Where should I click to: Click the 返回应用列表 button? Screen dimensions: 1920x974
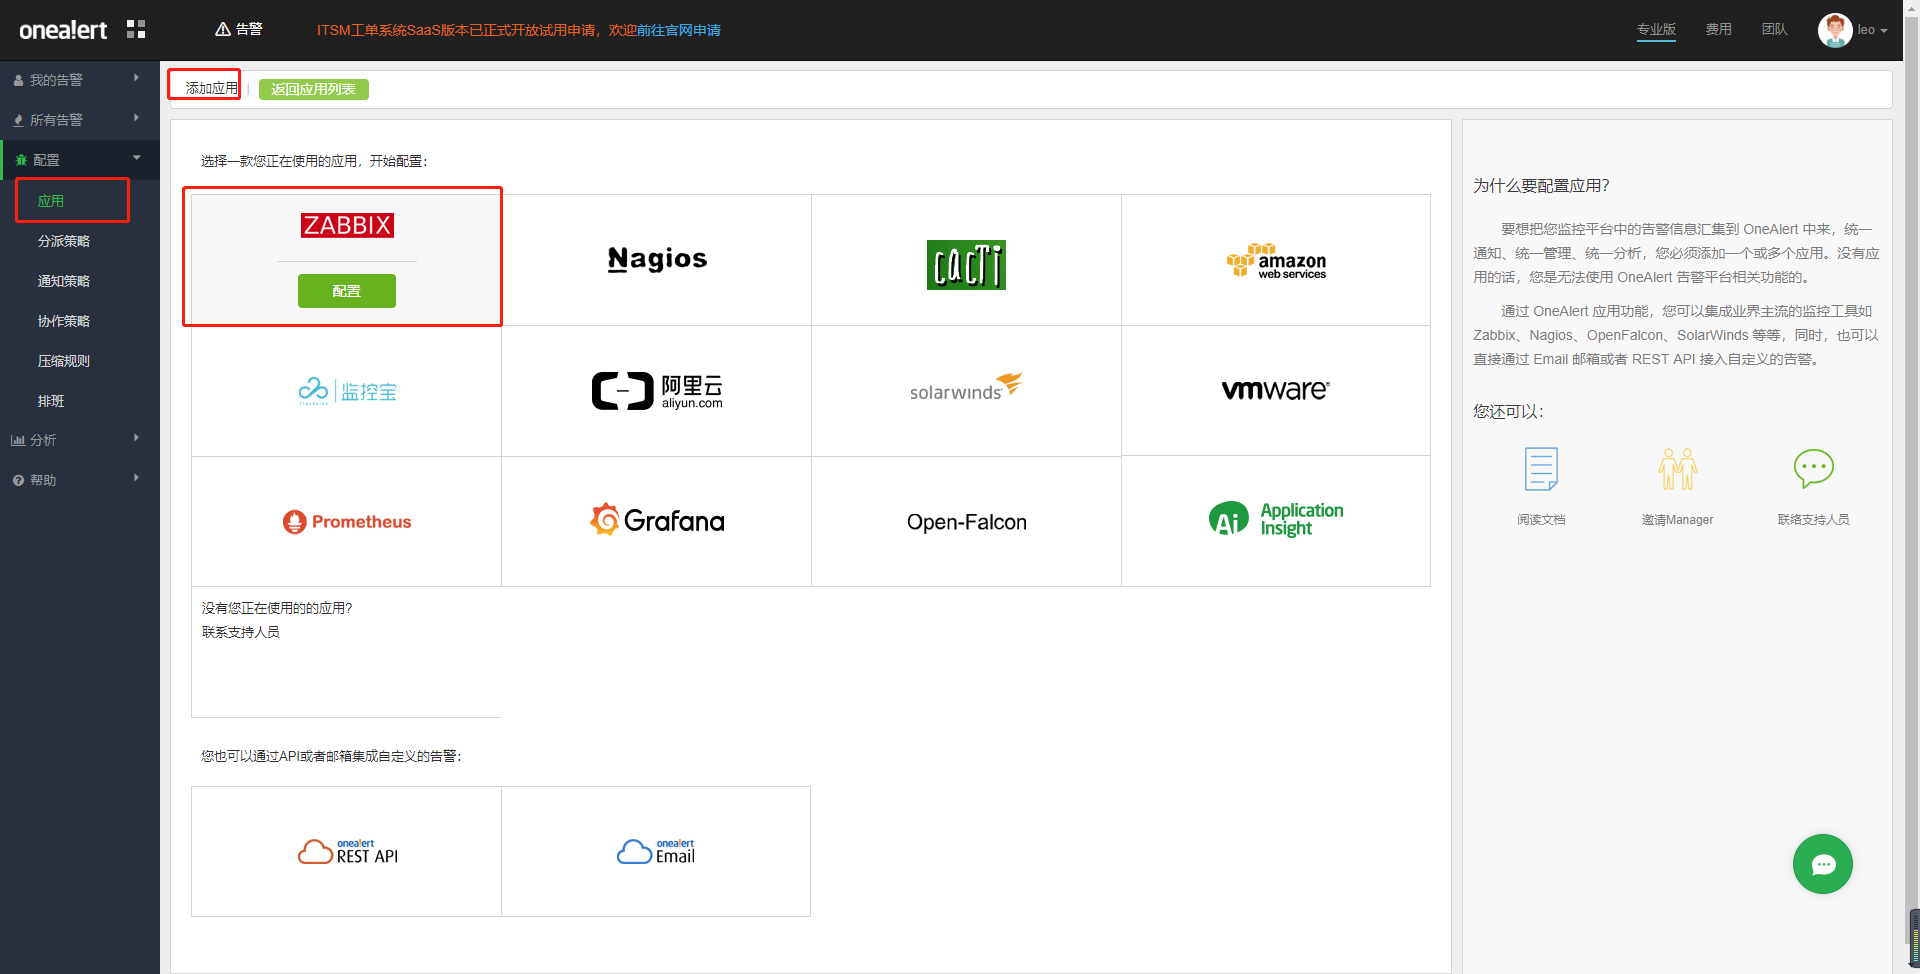313,89
